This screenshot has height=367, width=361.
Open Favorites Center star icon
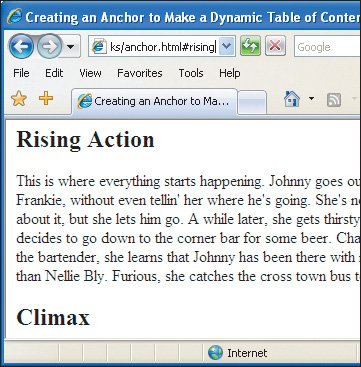coord(19,99)
